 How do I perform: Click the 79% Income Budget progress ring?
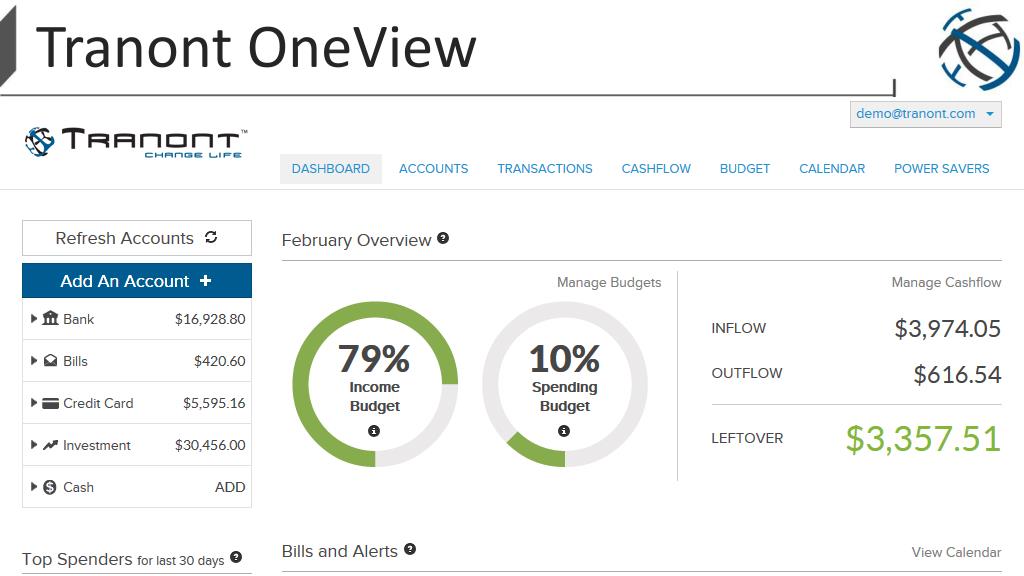(375, 384)
